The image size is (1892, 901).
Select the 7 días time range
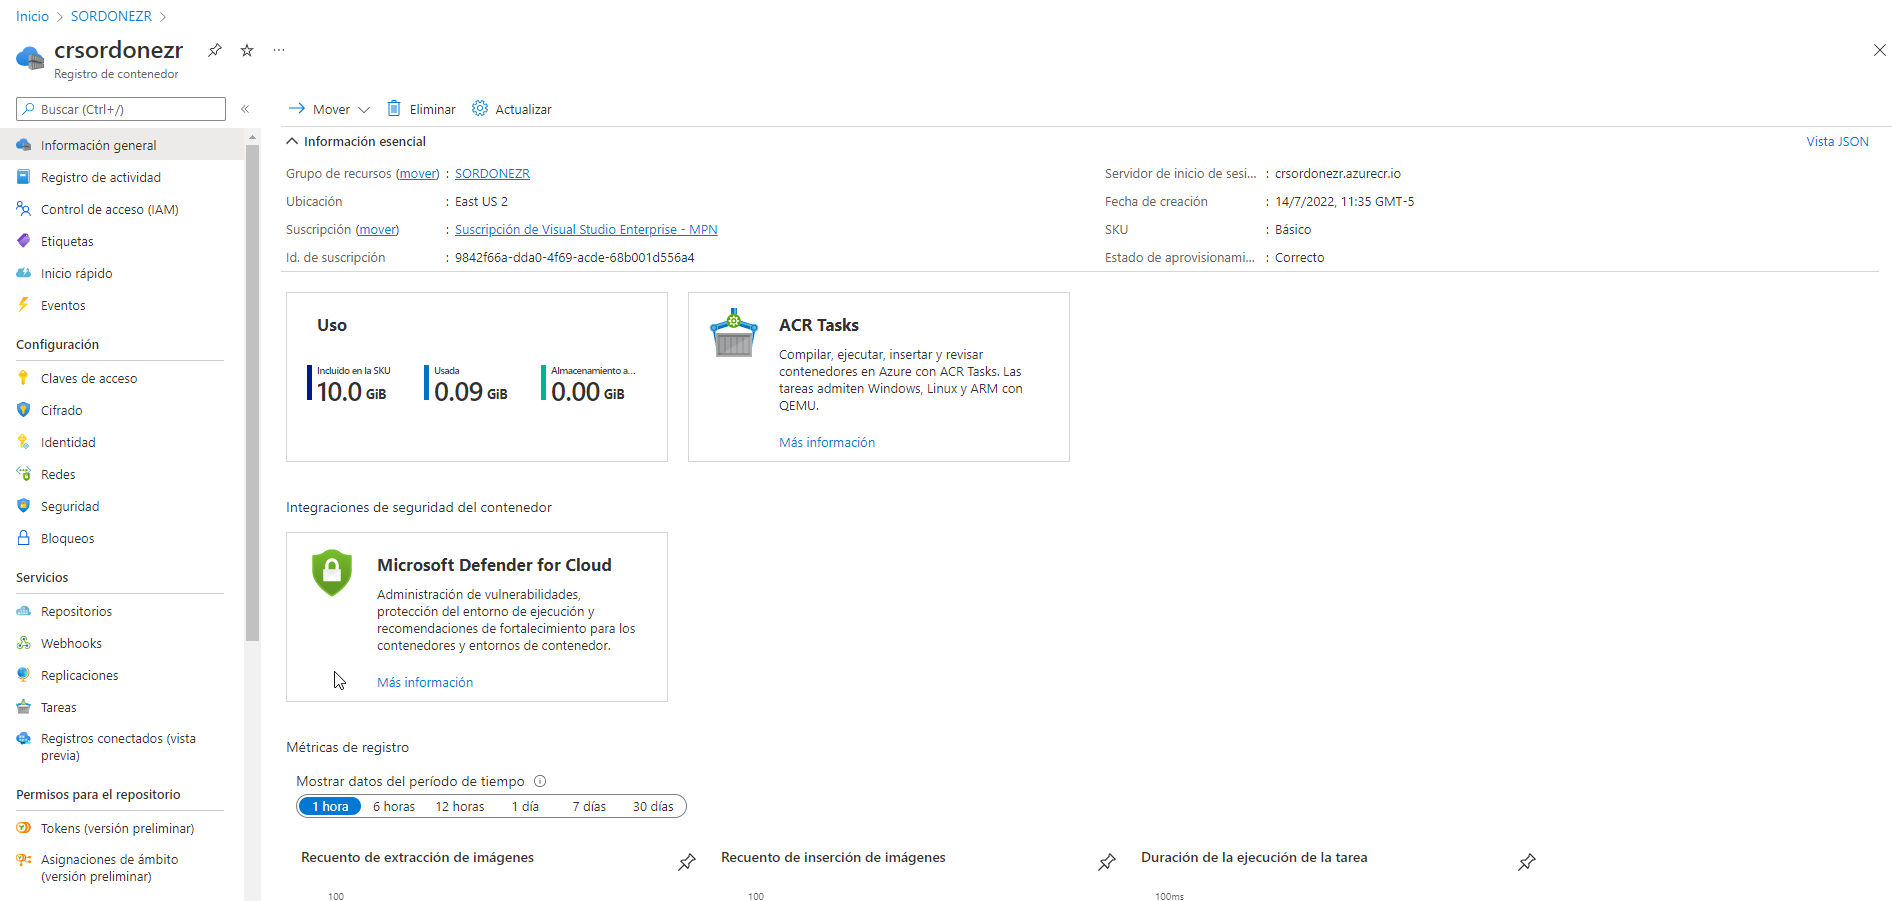click(589, 806)
